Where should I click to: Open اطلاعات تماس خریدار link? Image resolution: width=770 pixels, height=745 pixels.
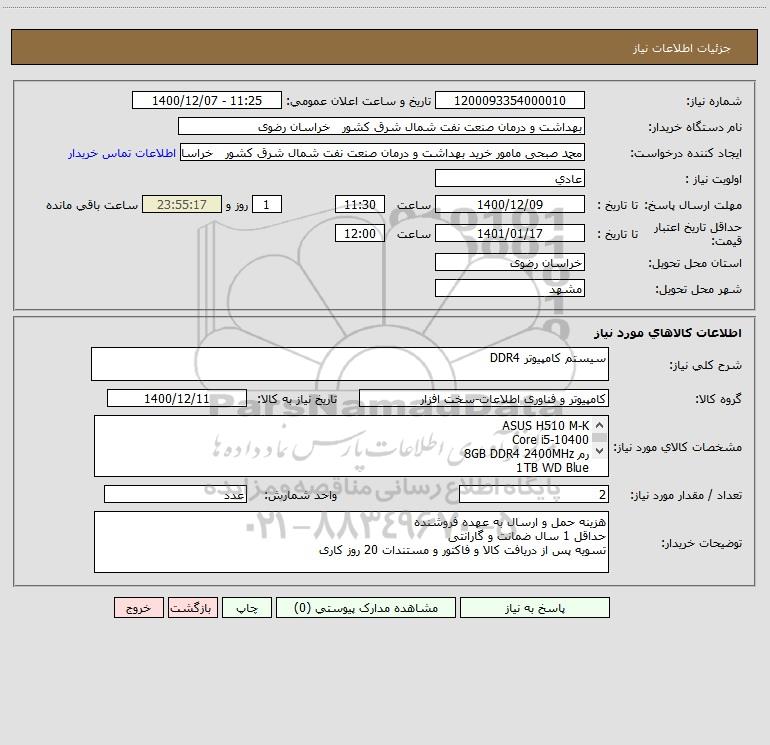point(122,153)
